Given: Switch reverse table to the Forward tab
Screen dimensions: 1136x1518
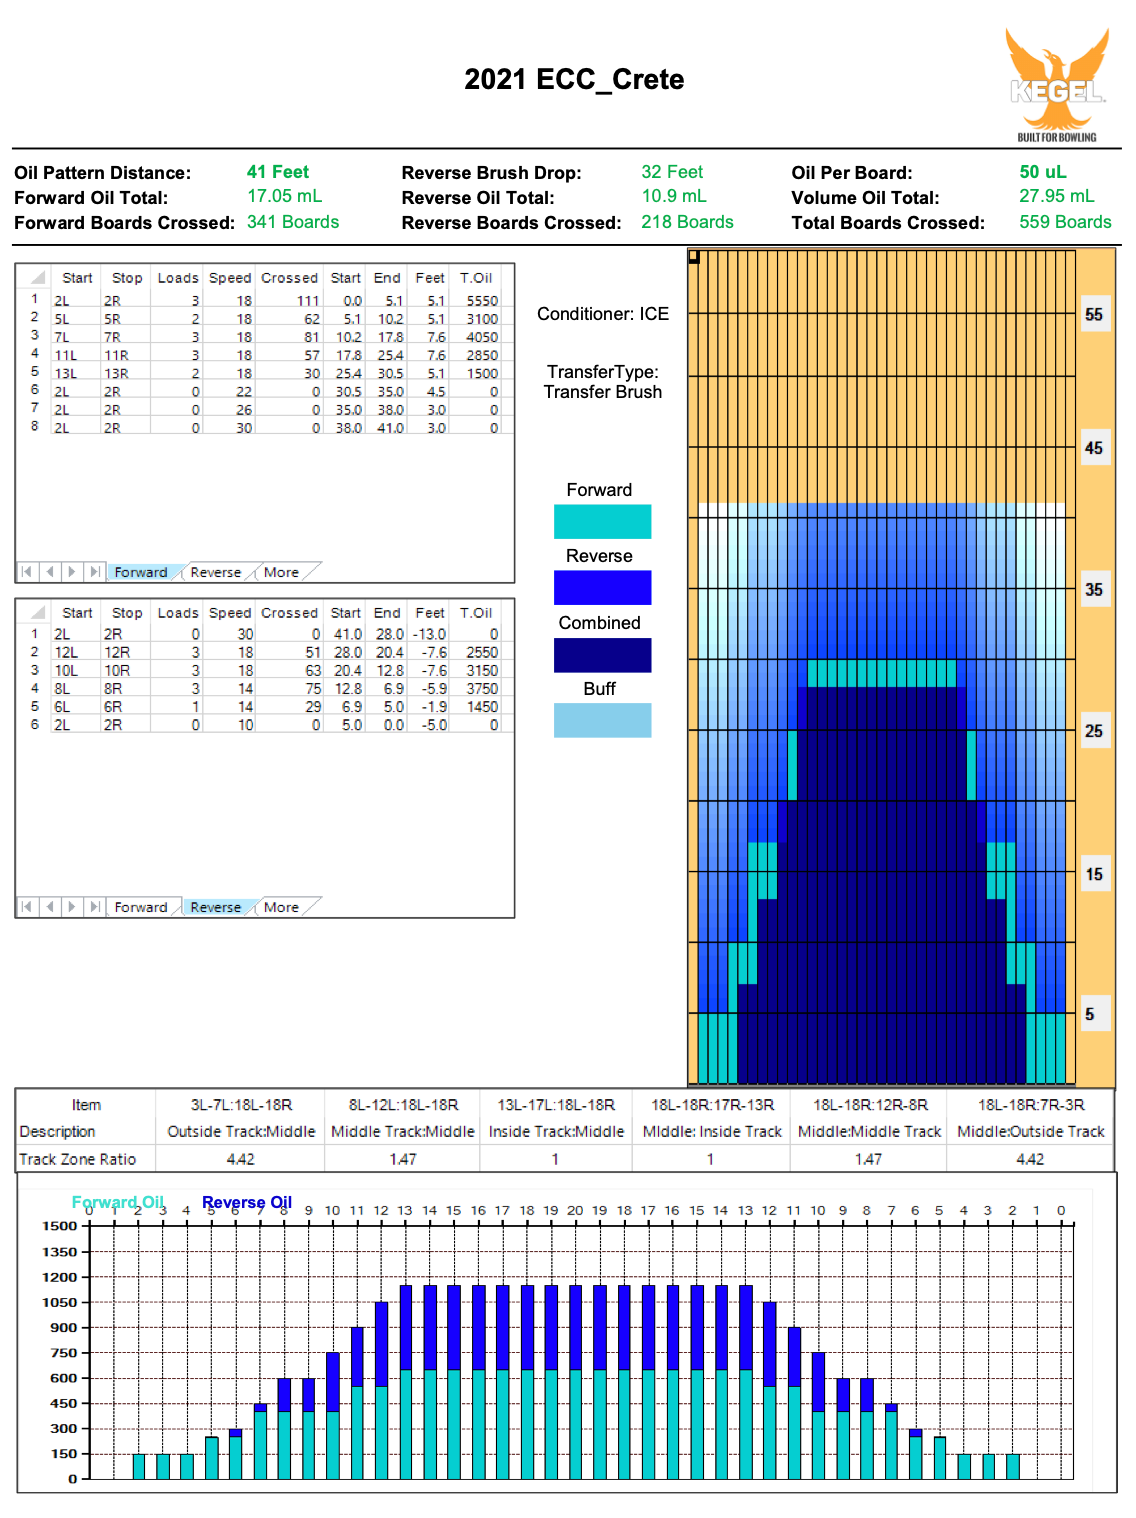Looking at the screenshot, I should pyautogui.click(x=141, y=908).
